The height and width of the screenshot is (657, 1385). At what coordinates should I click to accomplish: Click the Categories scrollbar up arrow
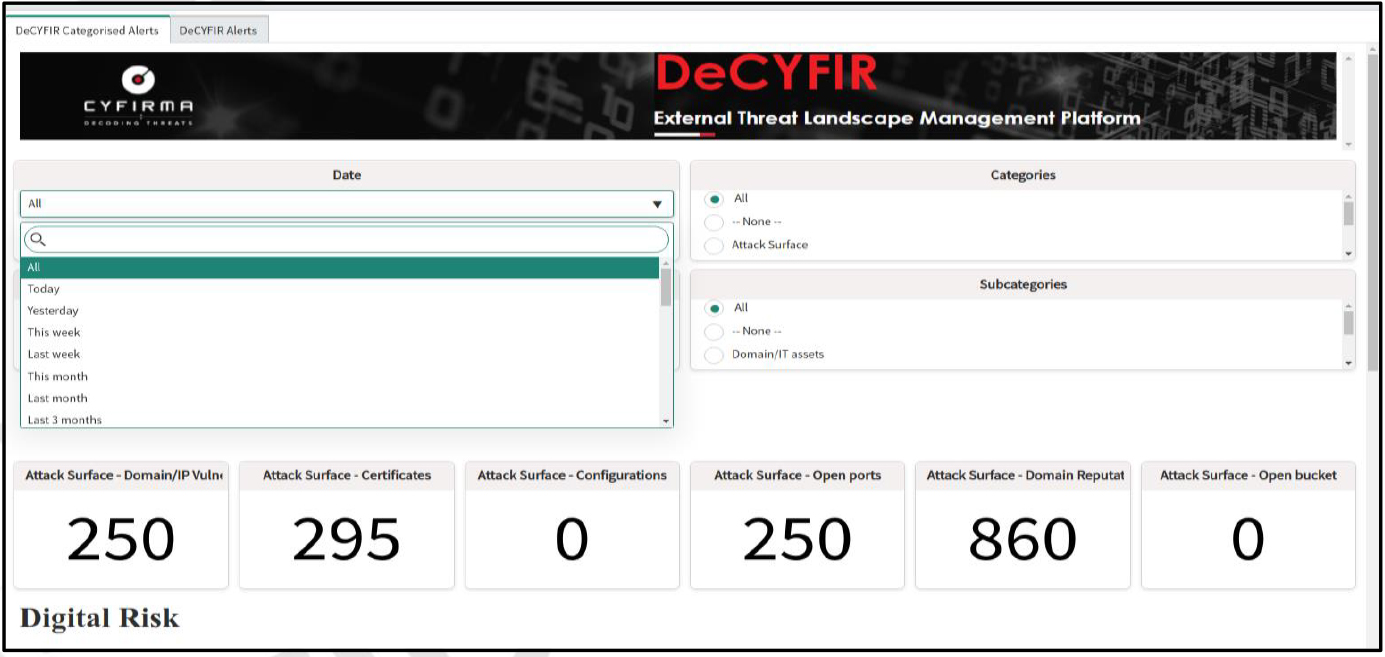[x=1348, y=196]
